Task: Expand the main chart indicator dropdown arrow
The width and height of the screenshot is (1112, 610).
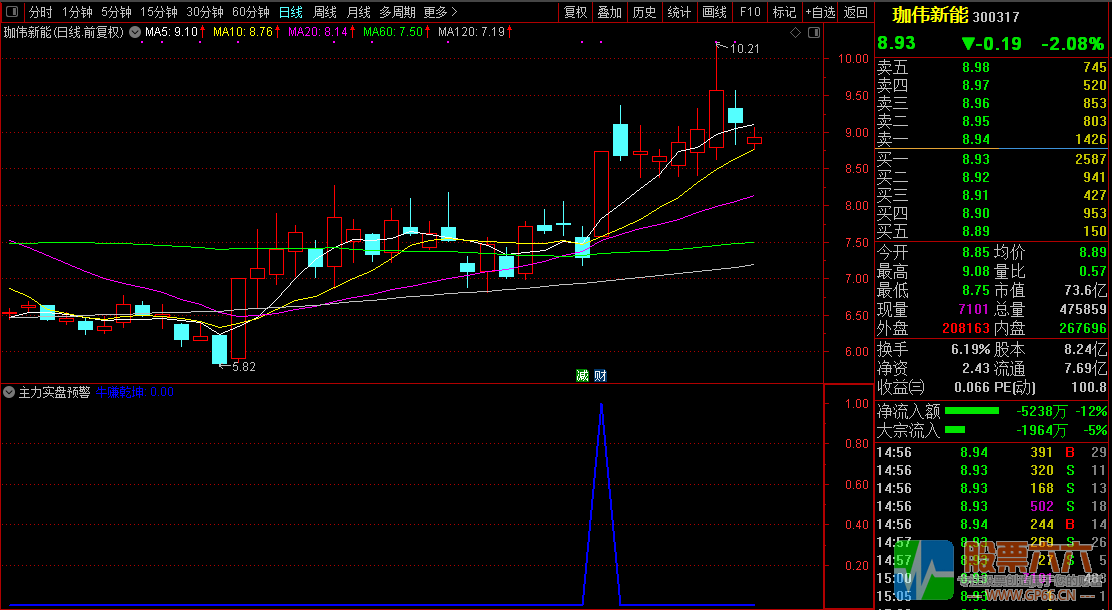Action: (x=134, y=32)
